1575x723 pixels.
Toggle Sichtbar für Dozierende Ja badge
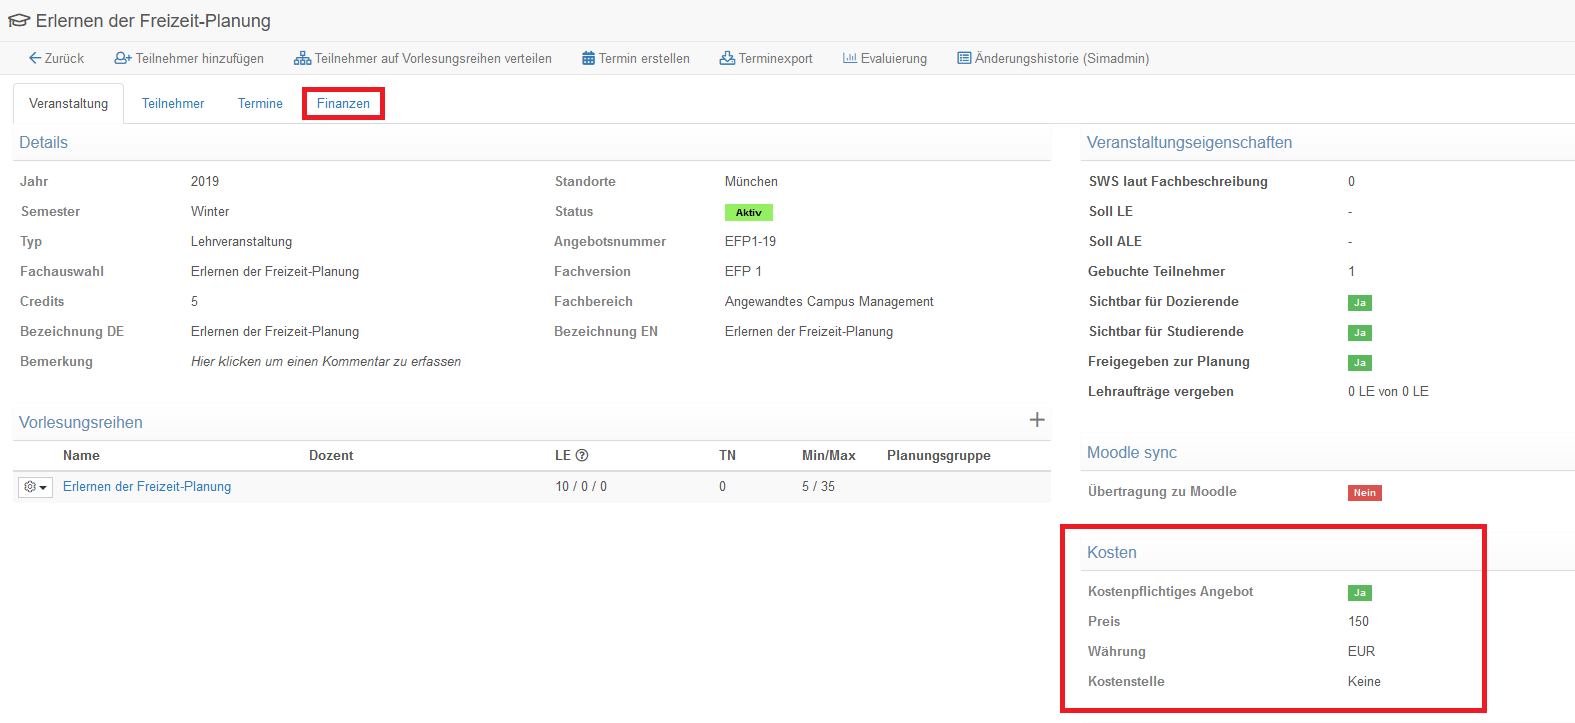pyautogui.click(x=1359, y=302)
